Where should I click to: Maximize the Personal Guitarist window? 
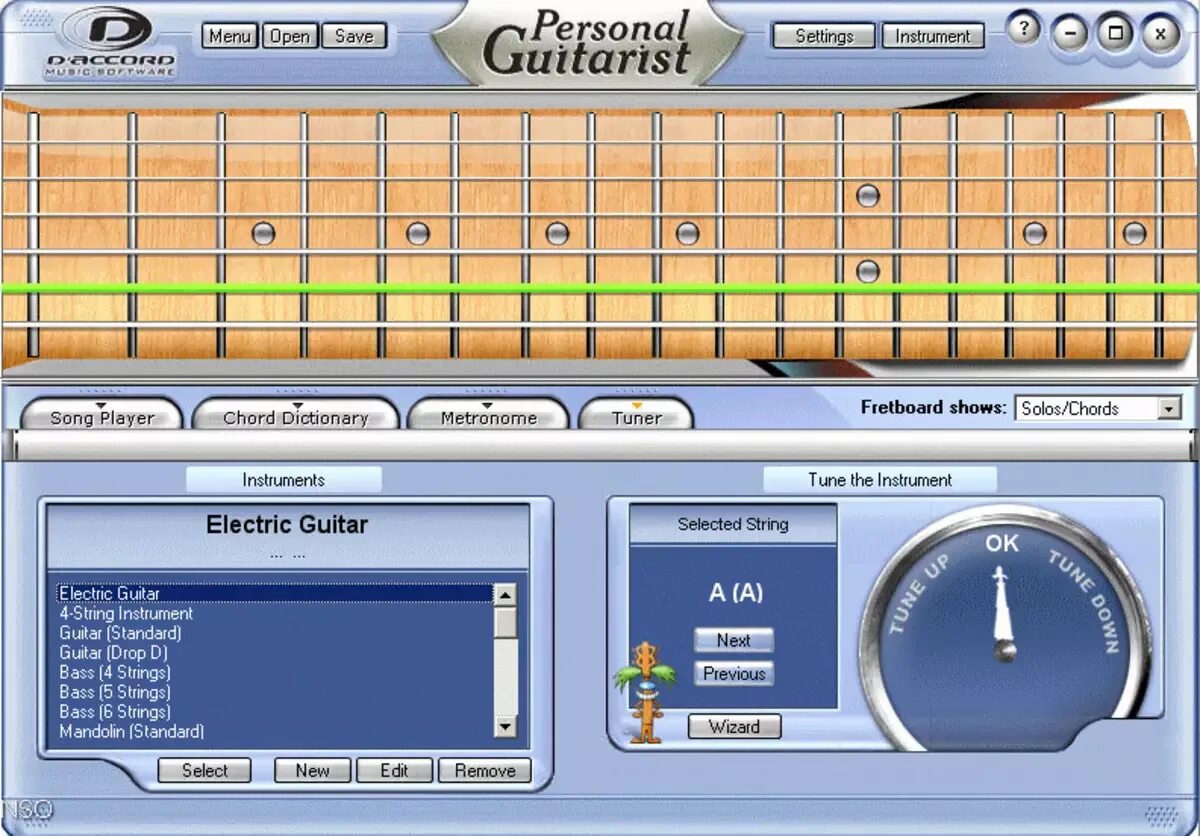point(1115,33)
